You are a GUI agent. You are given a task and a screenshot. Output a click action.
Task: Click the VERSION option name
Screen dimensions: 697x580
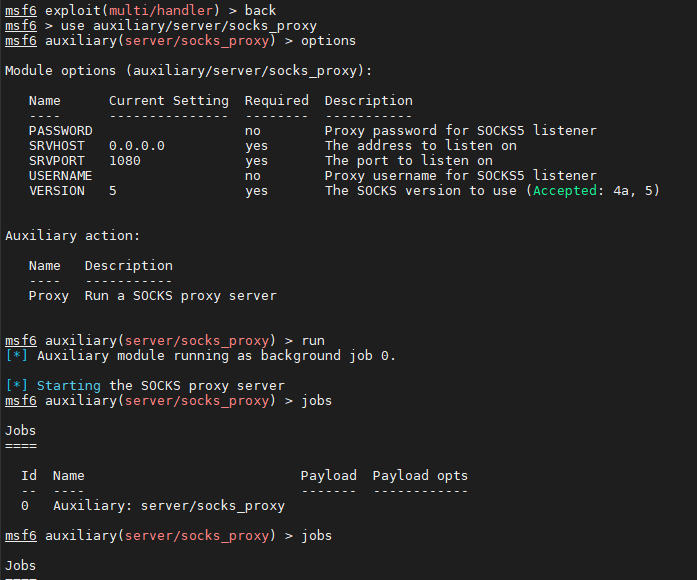pyautogui.click(x=56, y=191)
